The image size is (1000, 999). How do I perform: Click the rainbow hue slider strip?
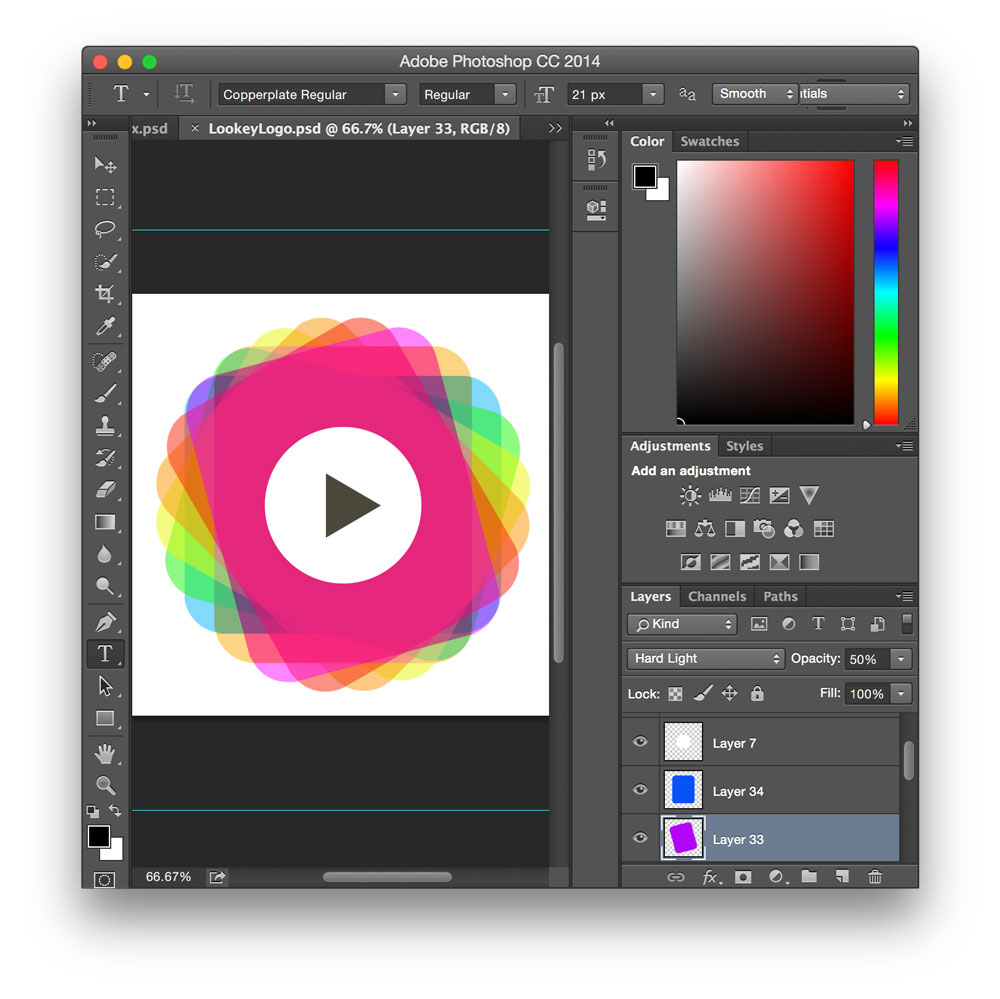tap(885, 292)
